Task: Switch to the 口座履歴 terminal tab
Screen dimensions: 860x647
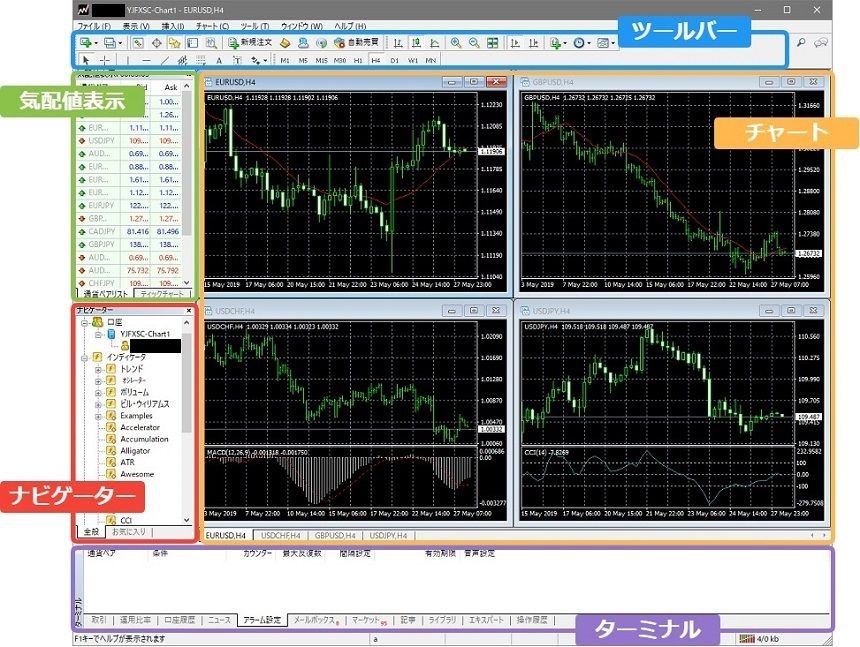Action: click(181, 620)
